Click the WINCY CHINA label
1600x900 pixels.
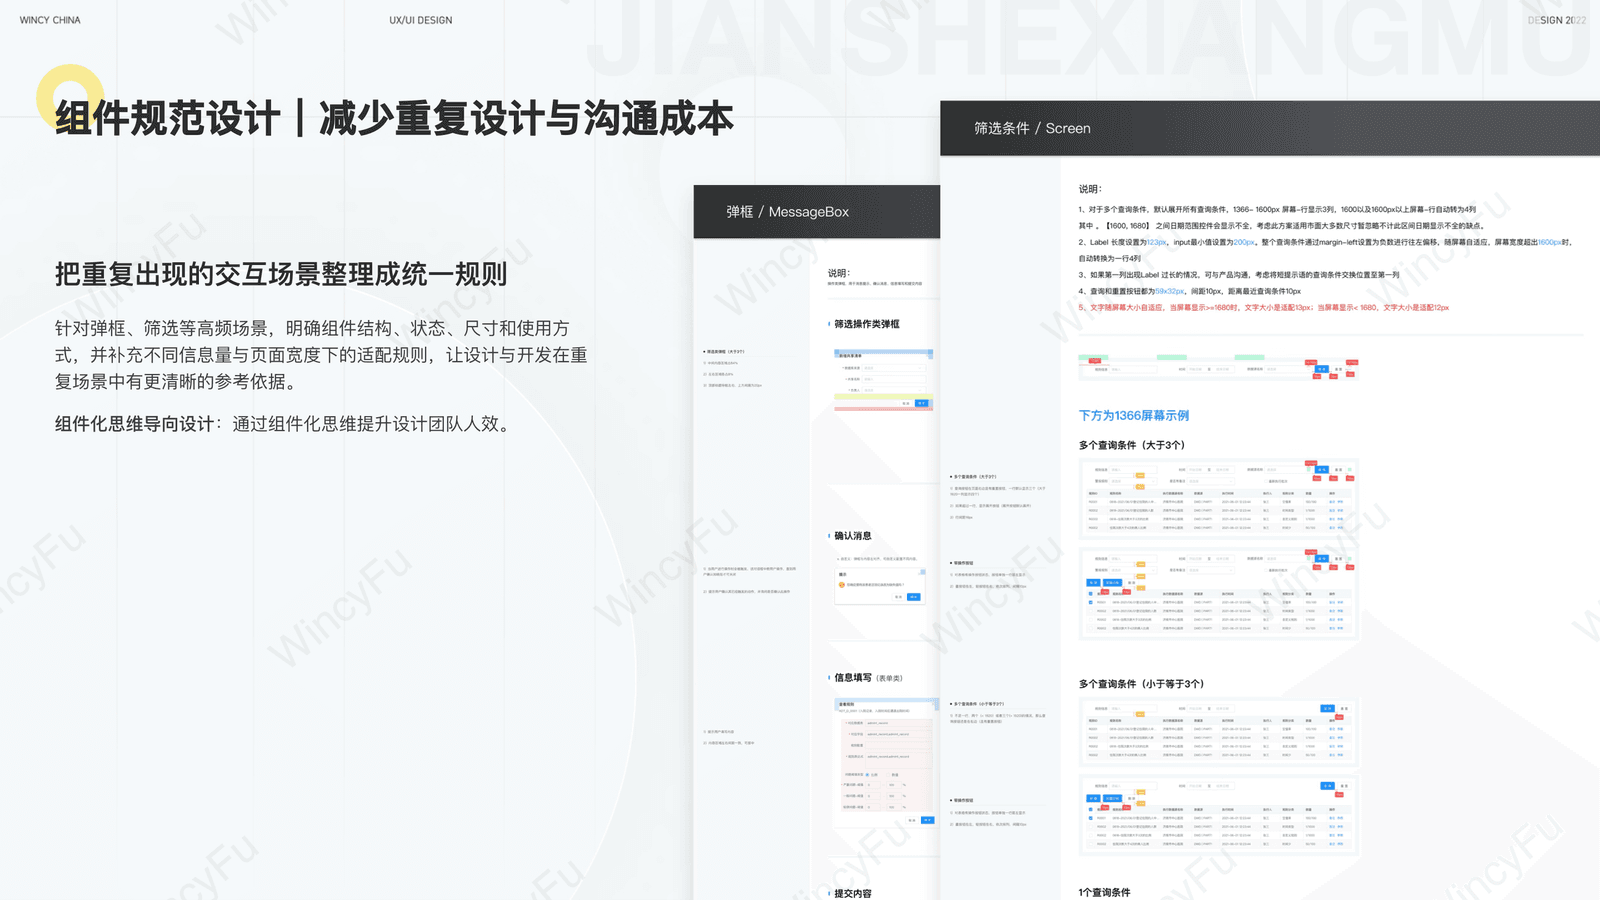coord(50,20)
